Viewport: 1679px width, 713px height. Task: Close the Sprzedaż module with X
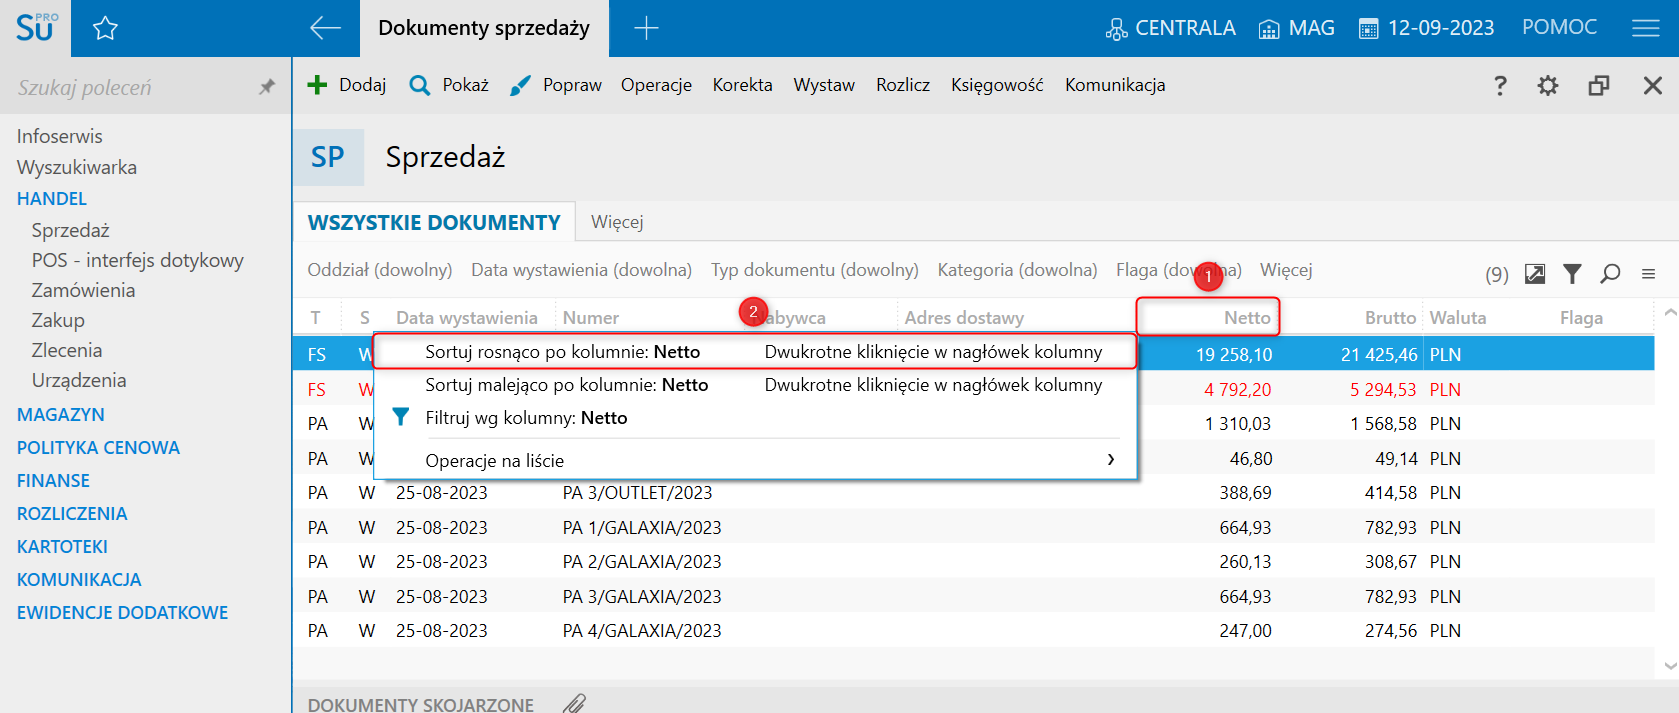point(1653,85)
